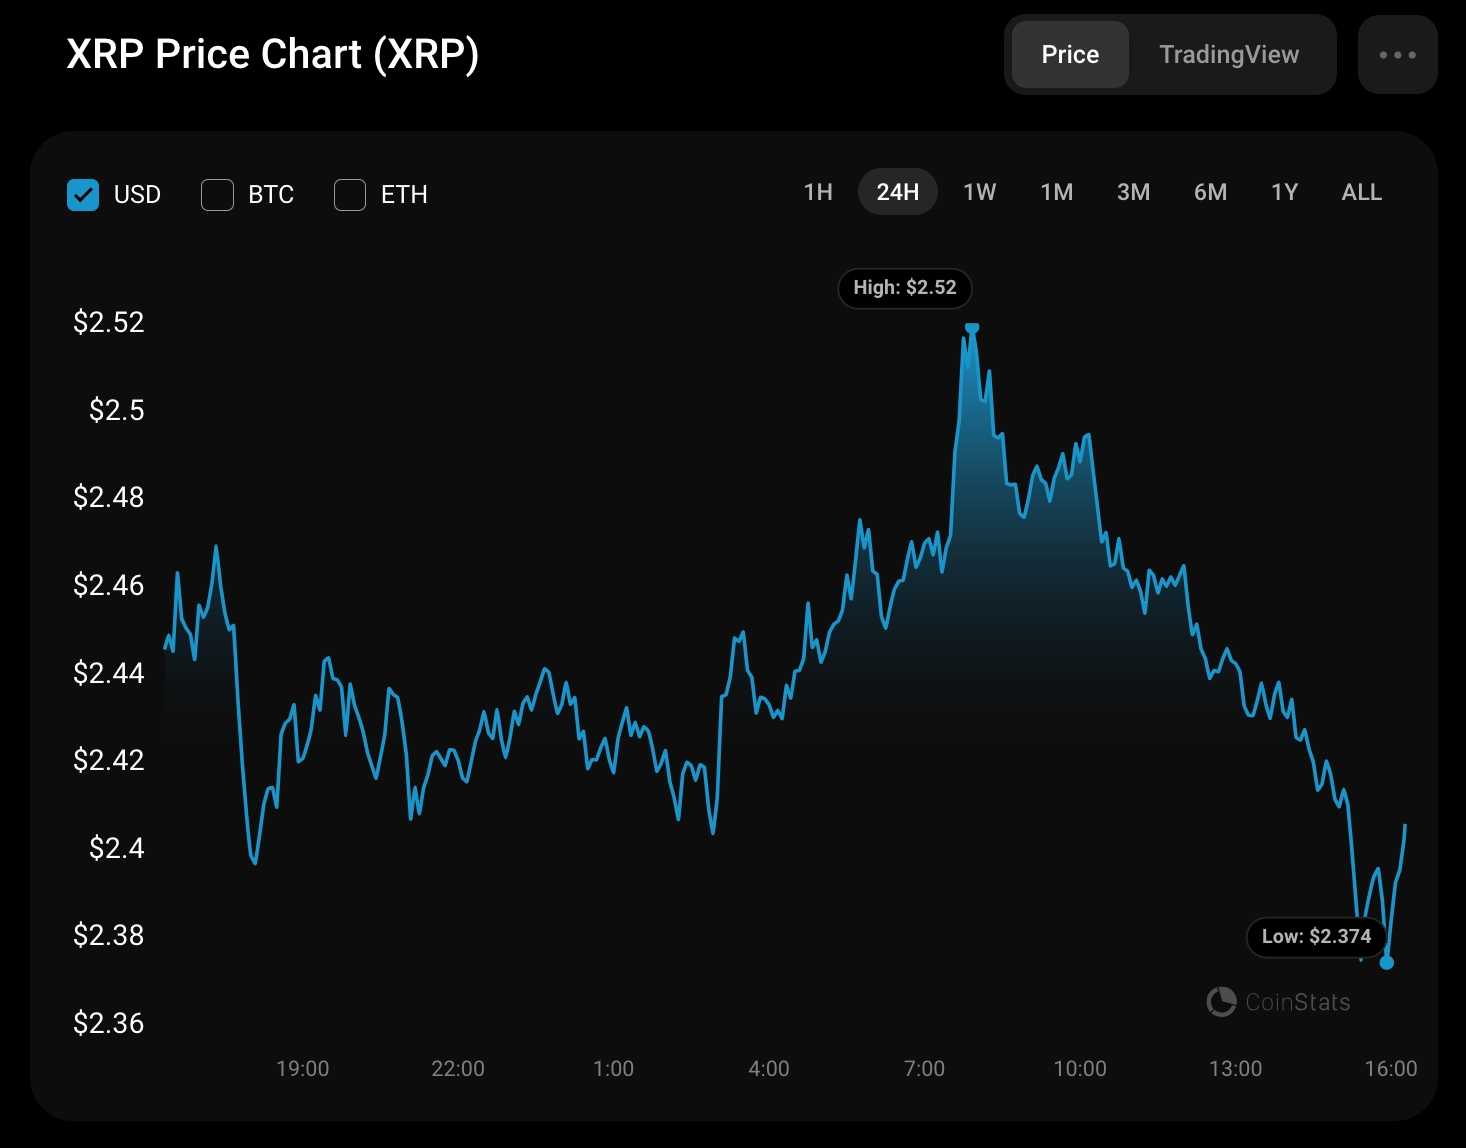Screen dimensions: 1466x1148
Task: Select the 1W time range
Action: [980, 192]
